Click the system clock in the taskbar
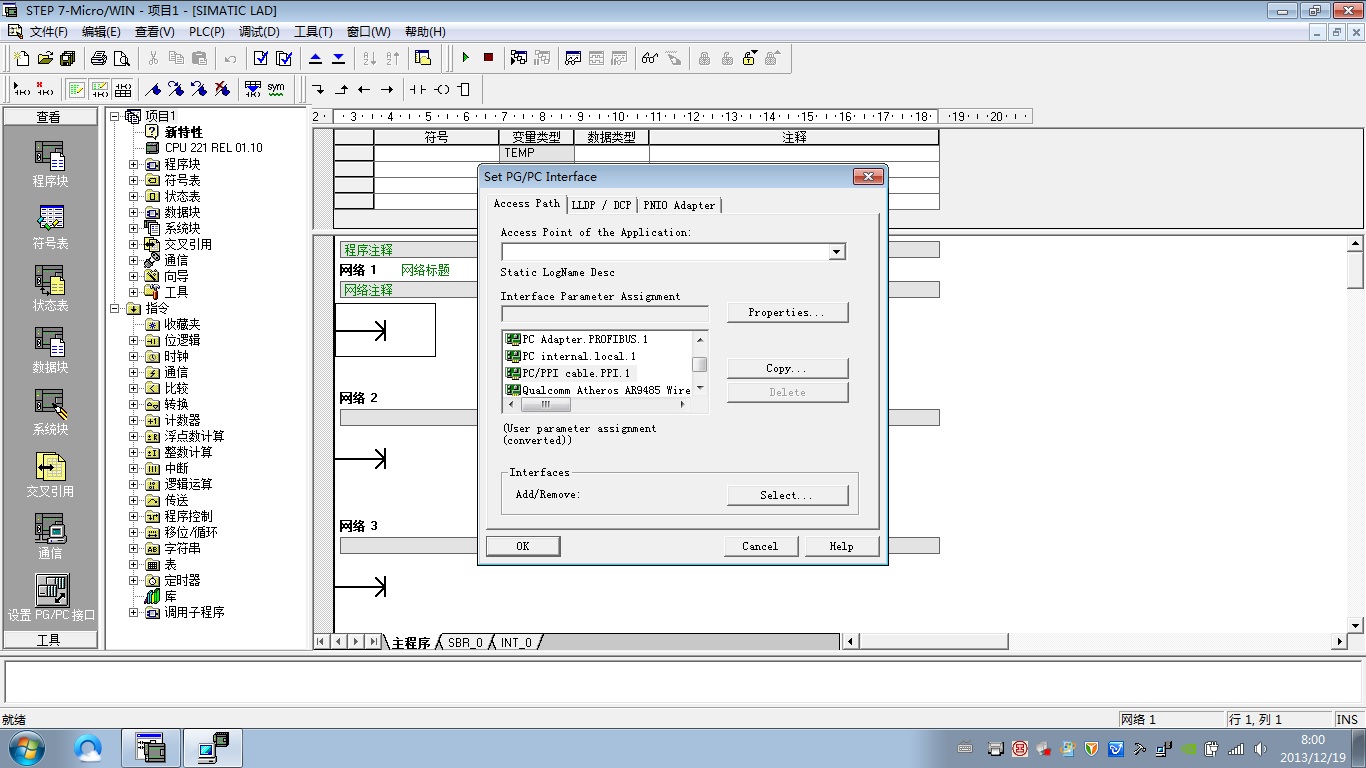The image size is (1366, 768). tap(1312, 748)
